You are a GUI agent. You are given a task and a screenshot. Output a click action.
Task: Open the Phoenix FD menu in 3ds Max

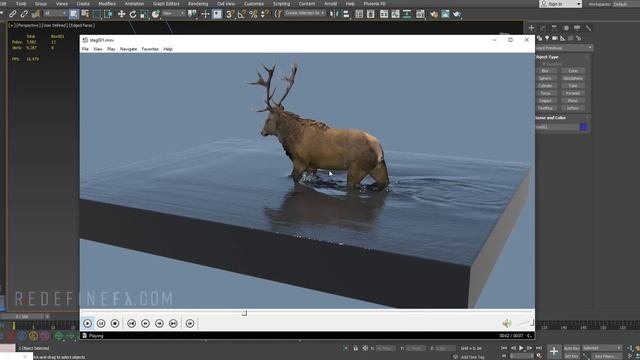pos(374,4)
